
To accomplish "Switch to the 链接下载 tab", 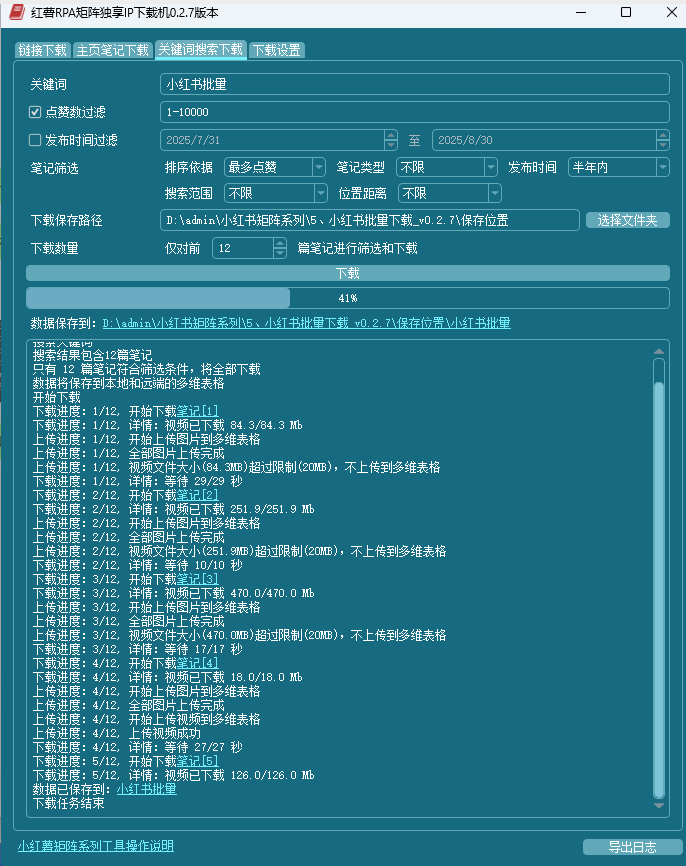I will click(42, 50).
